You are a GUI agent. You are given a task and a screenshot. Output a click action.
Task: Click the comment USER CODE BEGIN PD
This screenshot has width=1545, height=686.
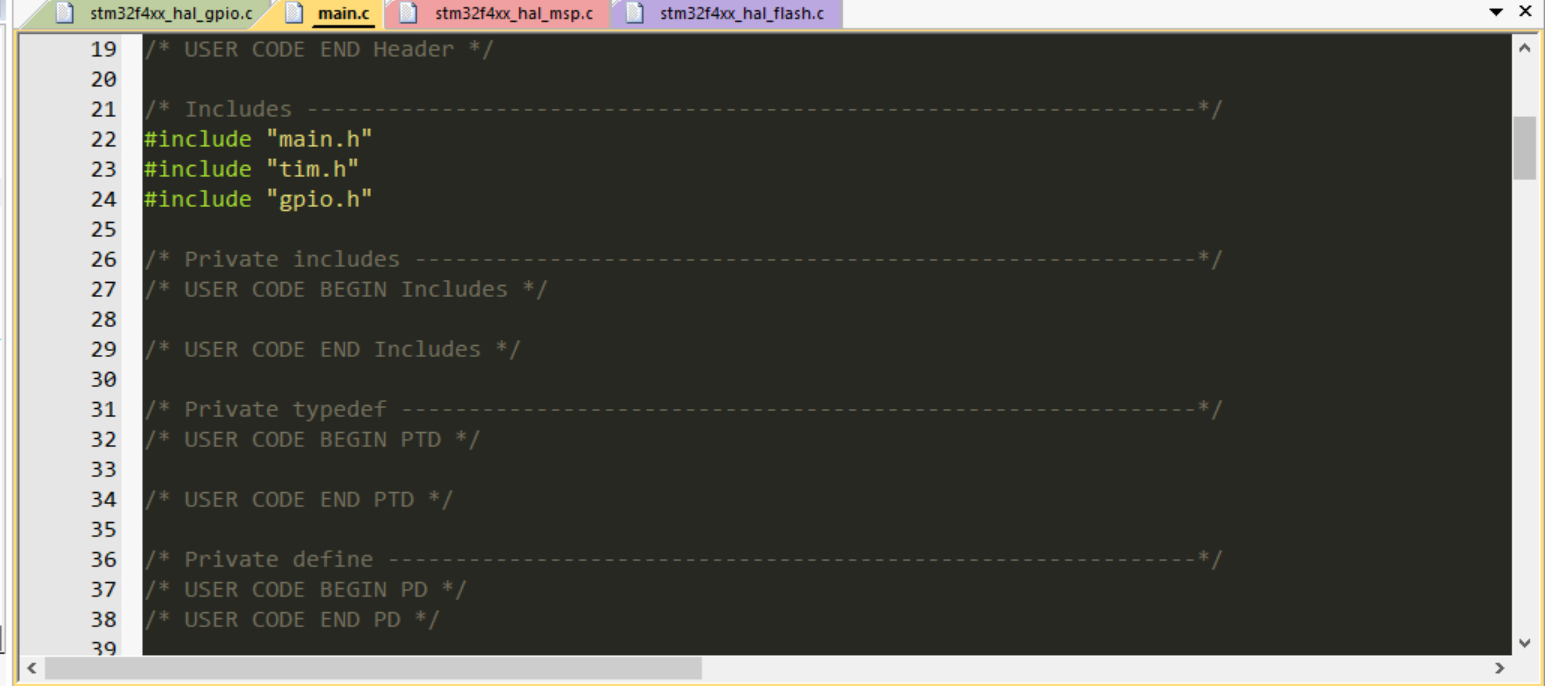[305, 589]
